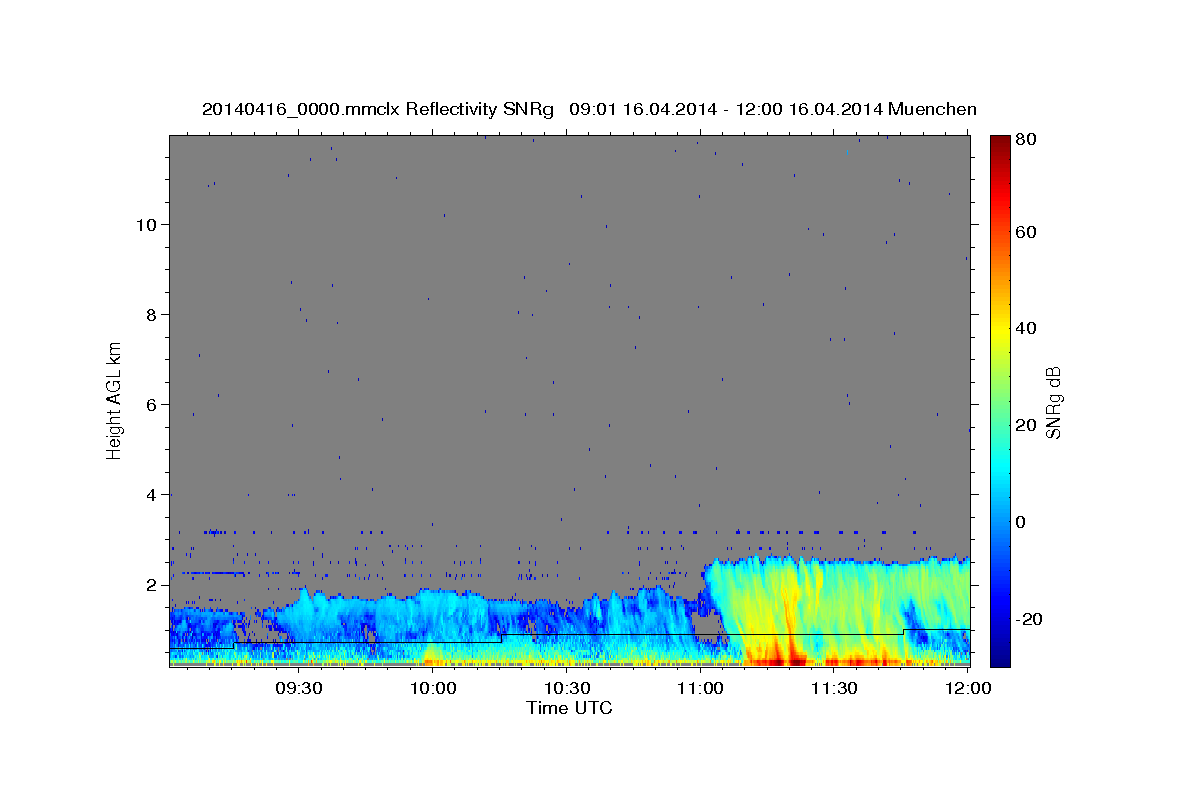Click the dark red top of the colorbar
Viewport: 1200px width, 800px height.
(x=1000, y=145)
